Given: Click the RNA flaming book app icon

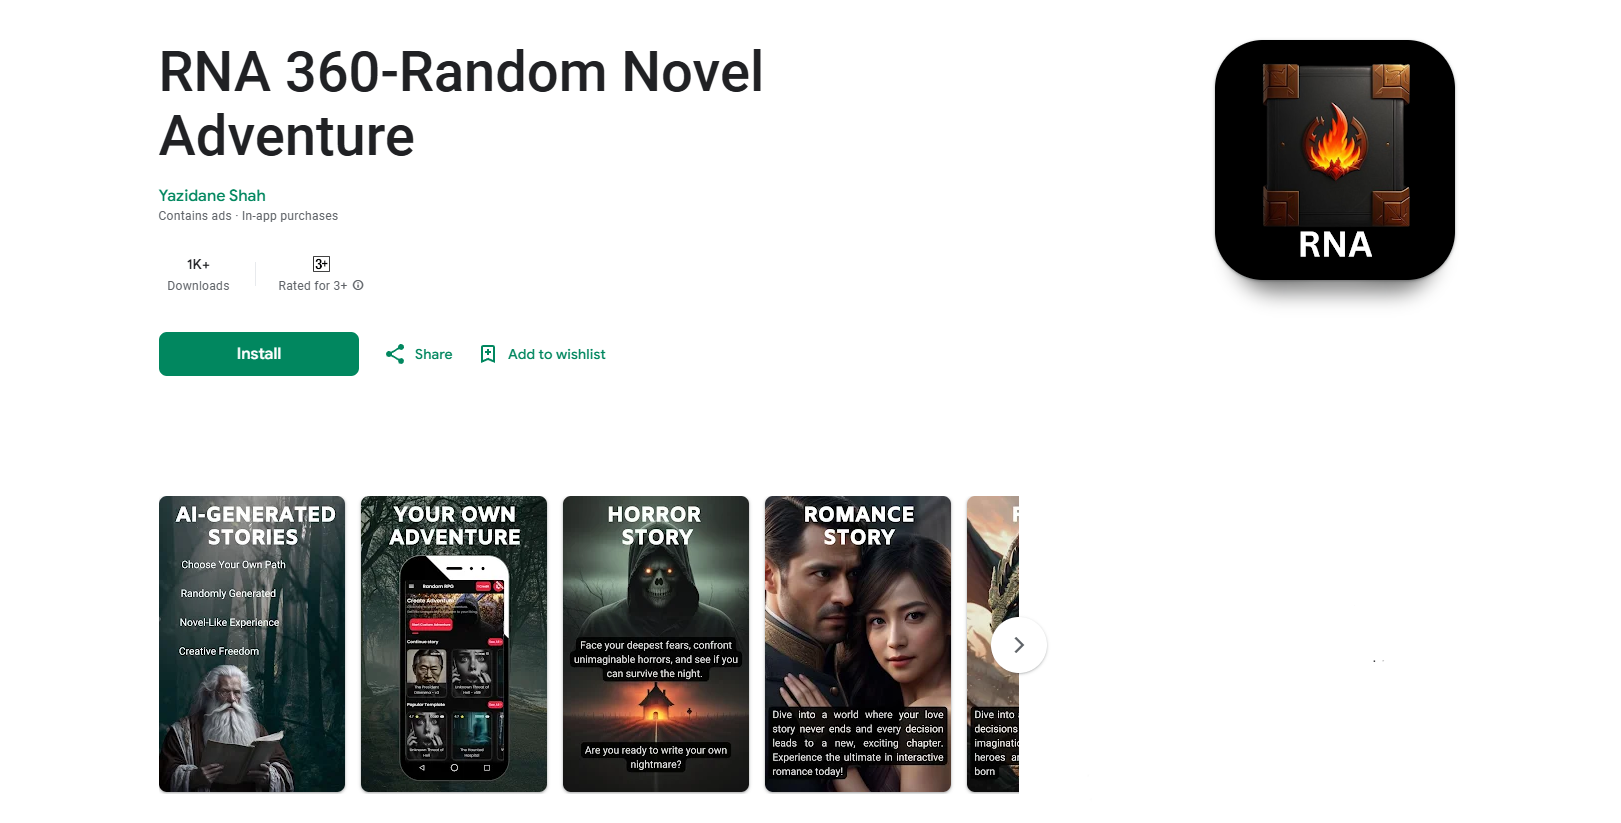Looking at the screenshot, I should click(1334, 160).
